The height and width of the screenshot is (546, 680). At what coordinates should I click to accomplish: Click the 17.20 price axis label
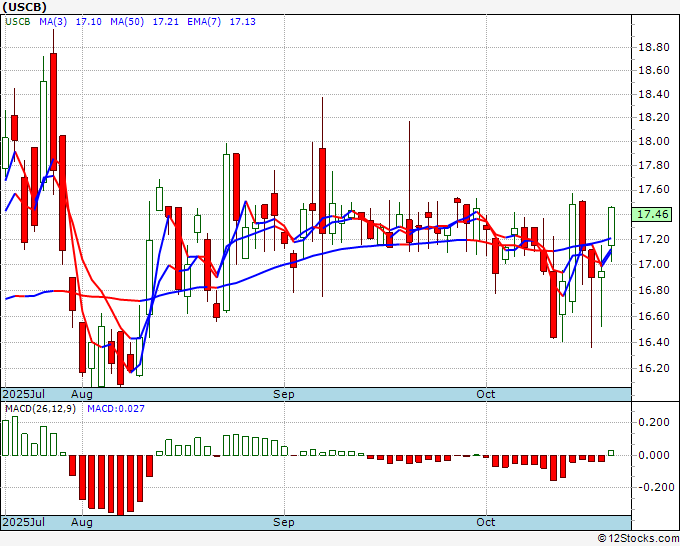pyautogui.click(x=654, y=239)
